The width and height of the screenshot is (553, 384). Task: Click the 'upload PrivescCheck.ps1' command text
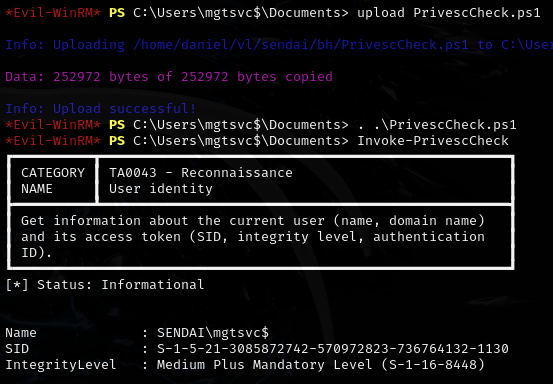[449, 13]
